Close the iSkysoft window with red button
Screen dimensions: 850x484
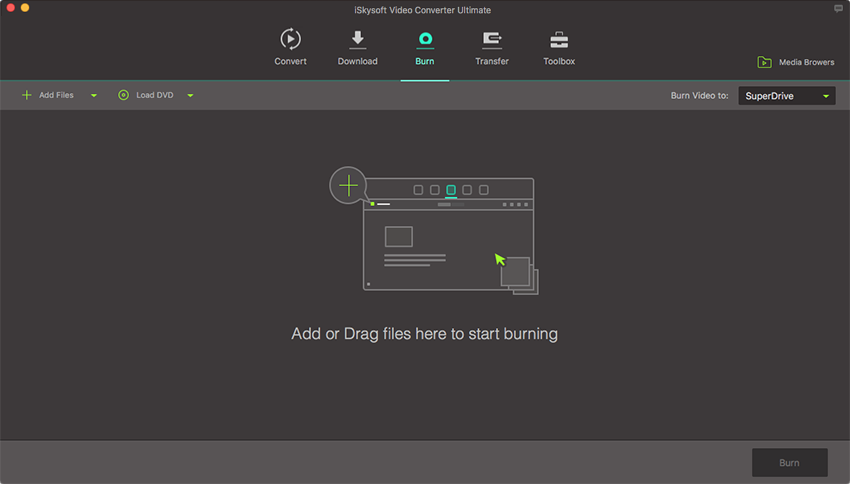9,8
